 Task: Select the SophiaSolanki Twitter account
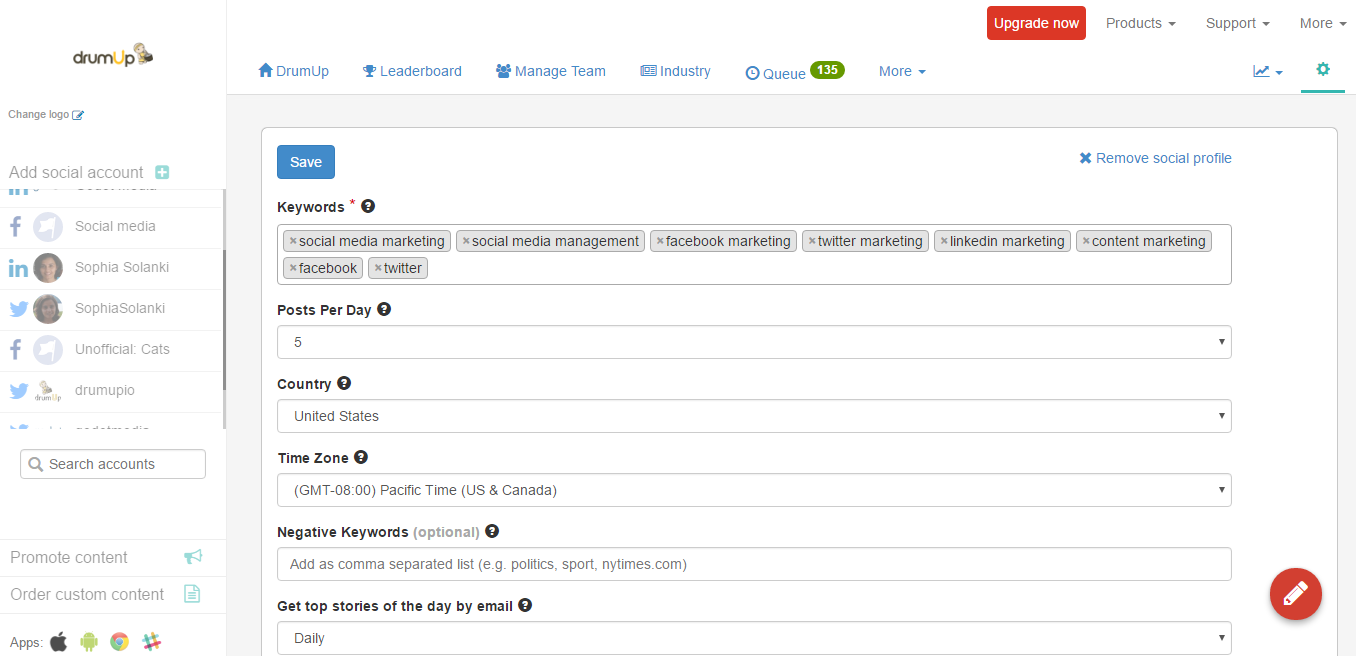(112, 309)
